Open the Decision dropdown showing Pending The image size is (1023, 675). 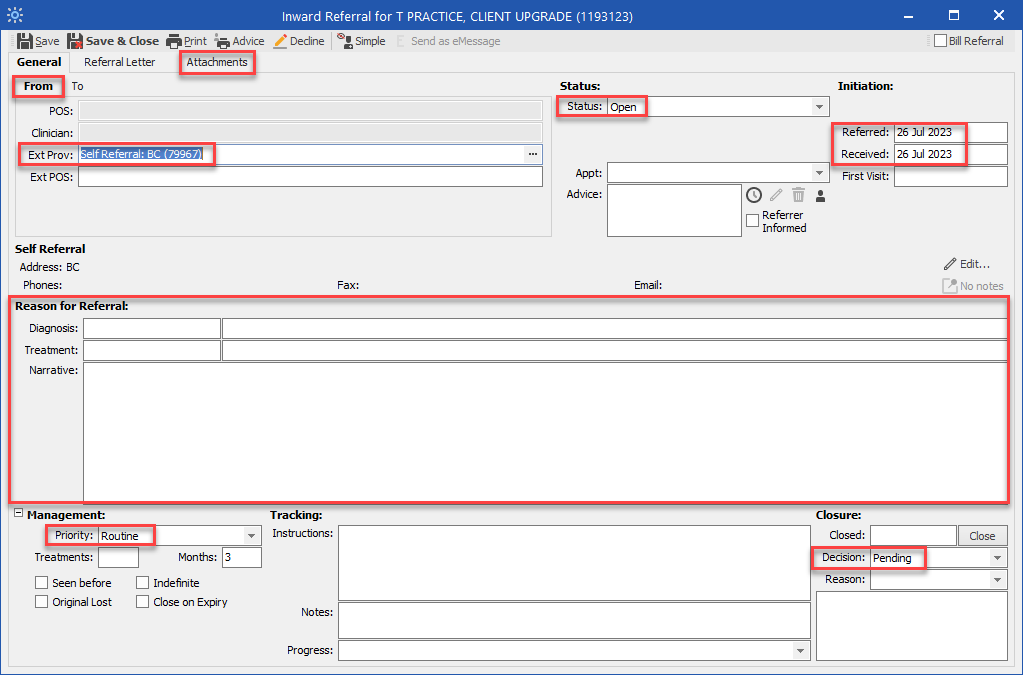997,558
